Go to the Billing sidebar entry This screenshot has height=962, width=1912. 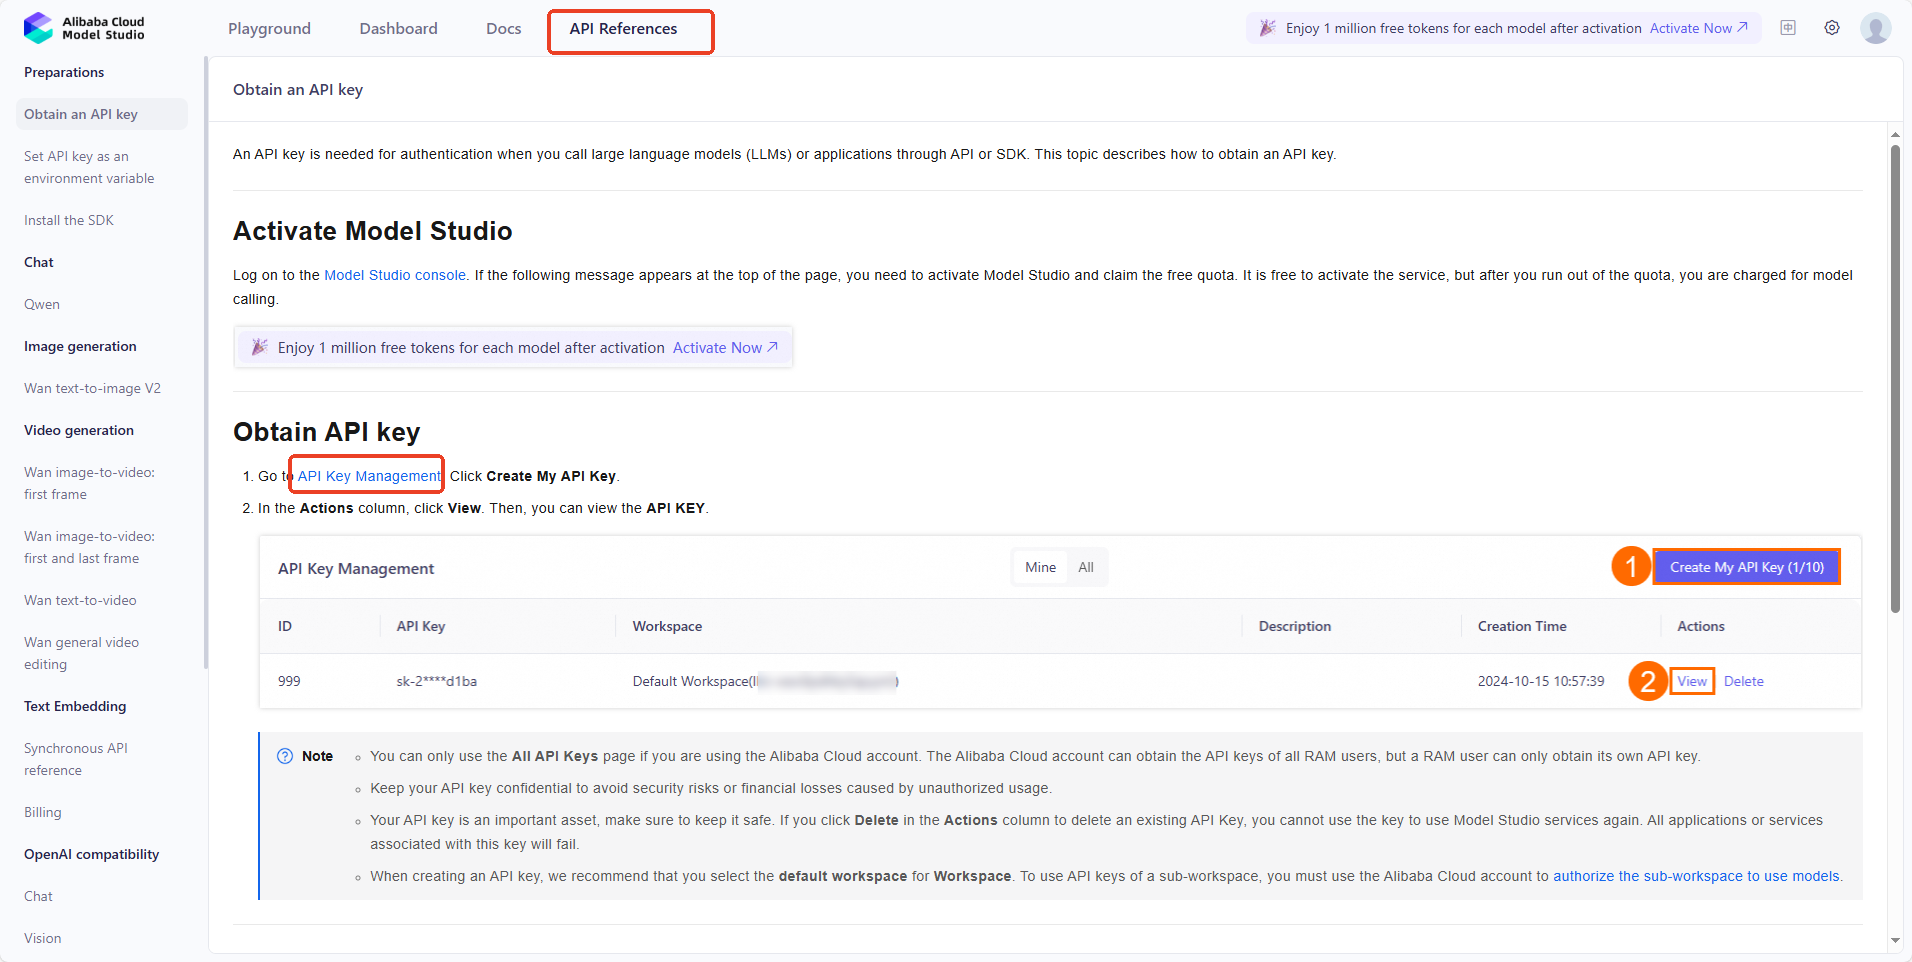pos(43,812)
